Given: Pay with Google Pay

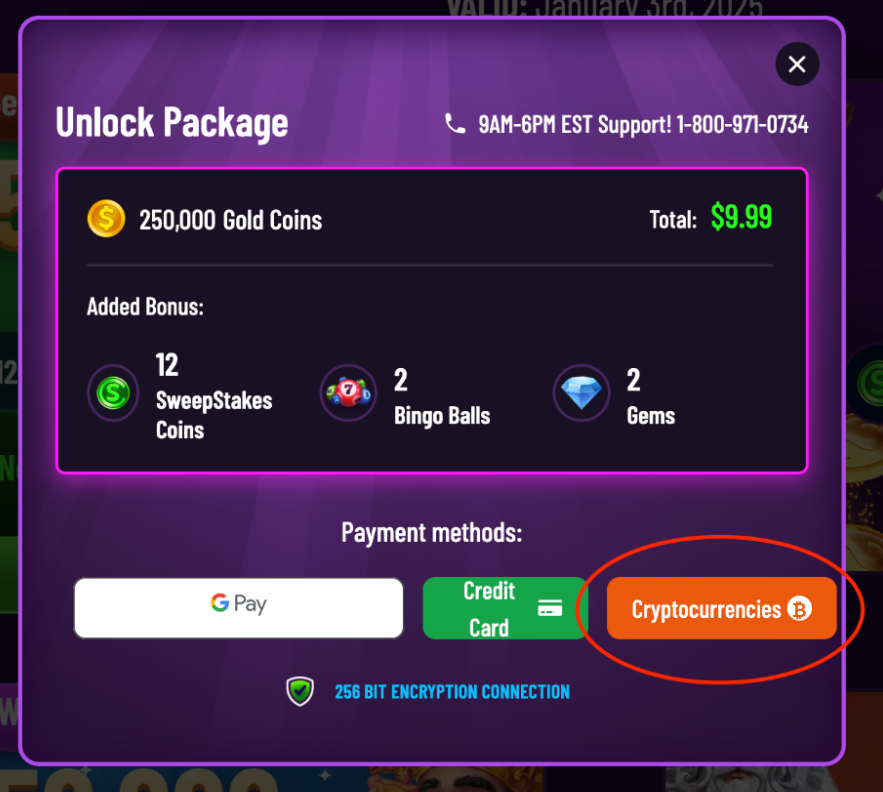Looking at the screenshot, I should click(238, 607).
